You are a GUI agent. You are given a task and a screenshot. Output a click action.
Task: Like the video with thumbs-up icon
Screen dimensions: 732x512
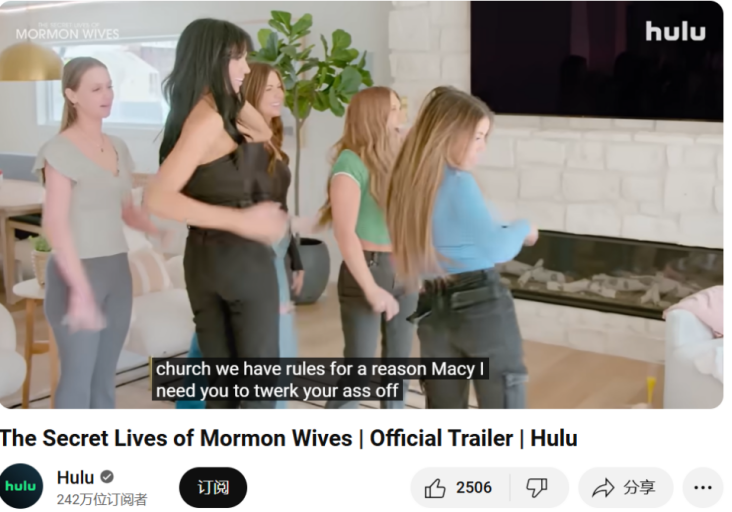[x=435, y=488]
